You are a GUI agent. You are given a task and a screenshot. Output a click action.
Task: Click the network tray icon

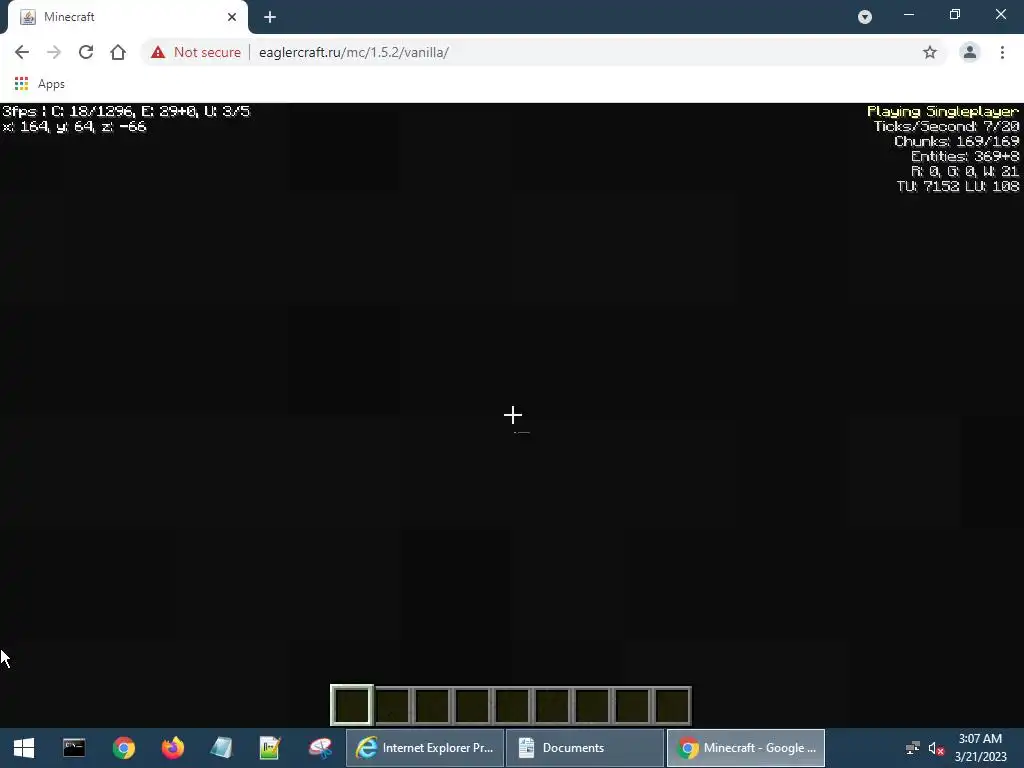(912, 748)
